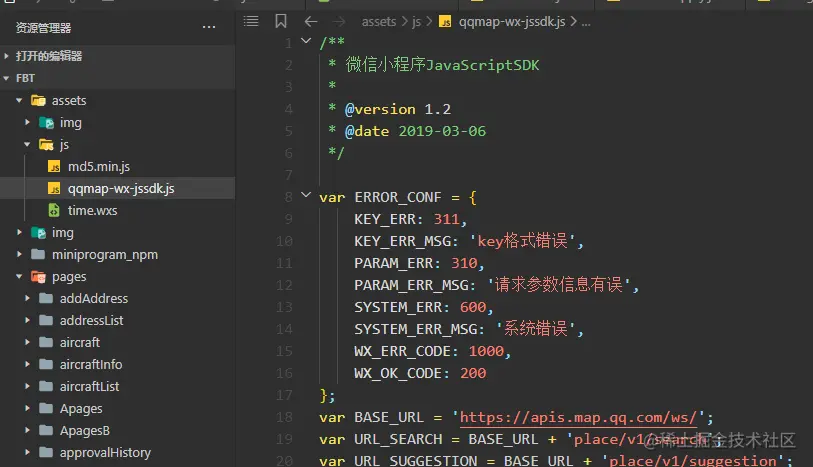Select the addressList folder
Screen dimensions: 813x467
click(91, 321)
